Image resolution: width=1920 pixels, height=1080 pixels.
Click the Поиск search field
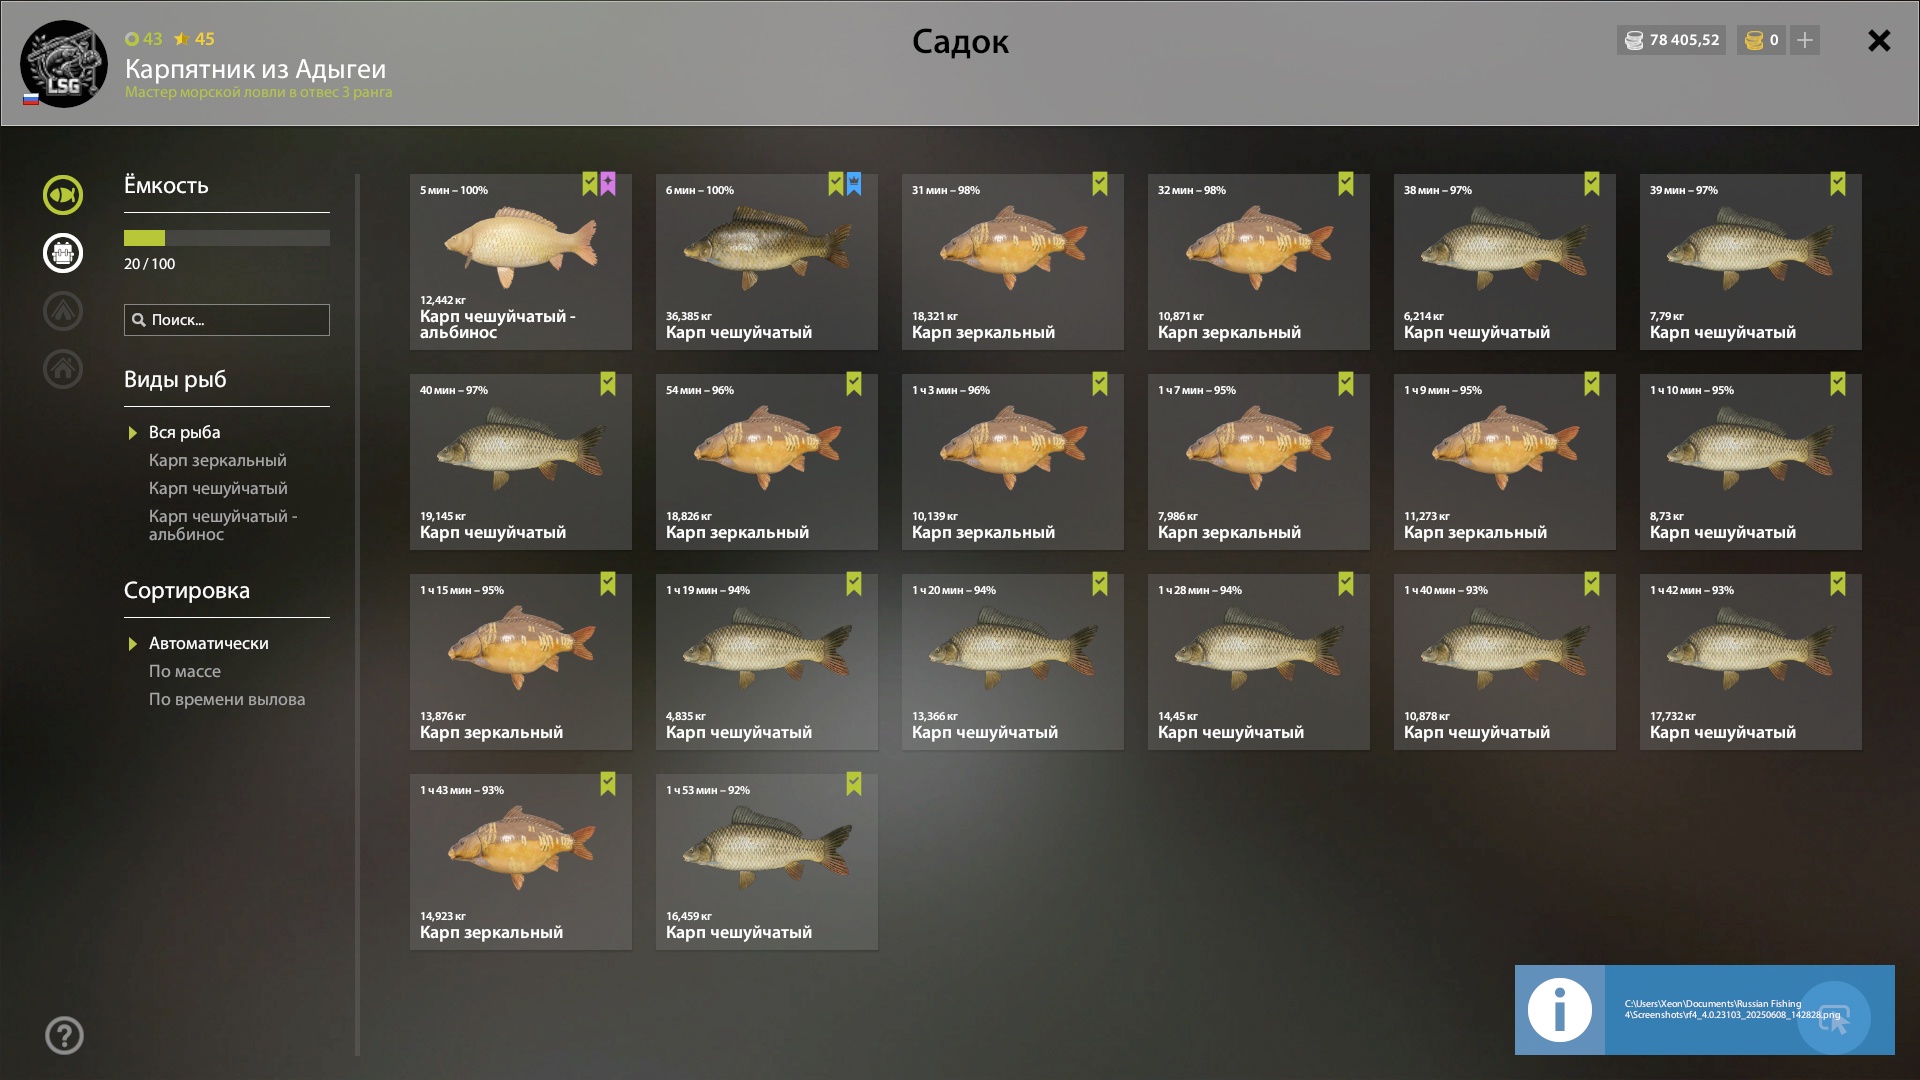227,320
